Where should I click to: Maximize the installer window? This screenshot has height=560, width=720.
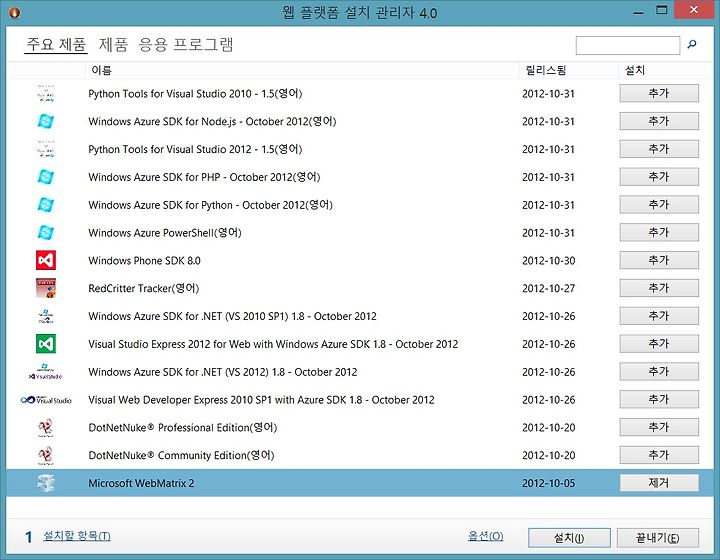[661, 10]
